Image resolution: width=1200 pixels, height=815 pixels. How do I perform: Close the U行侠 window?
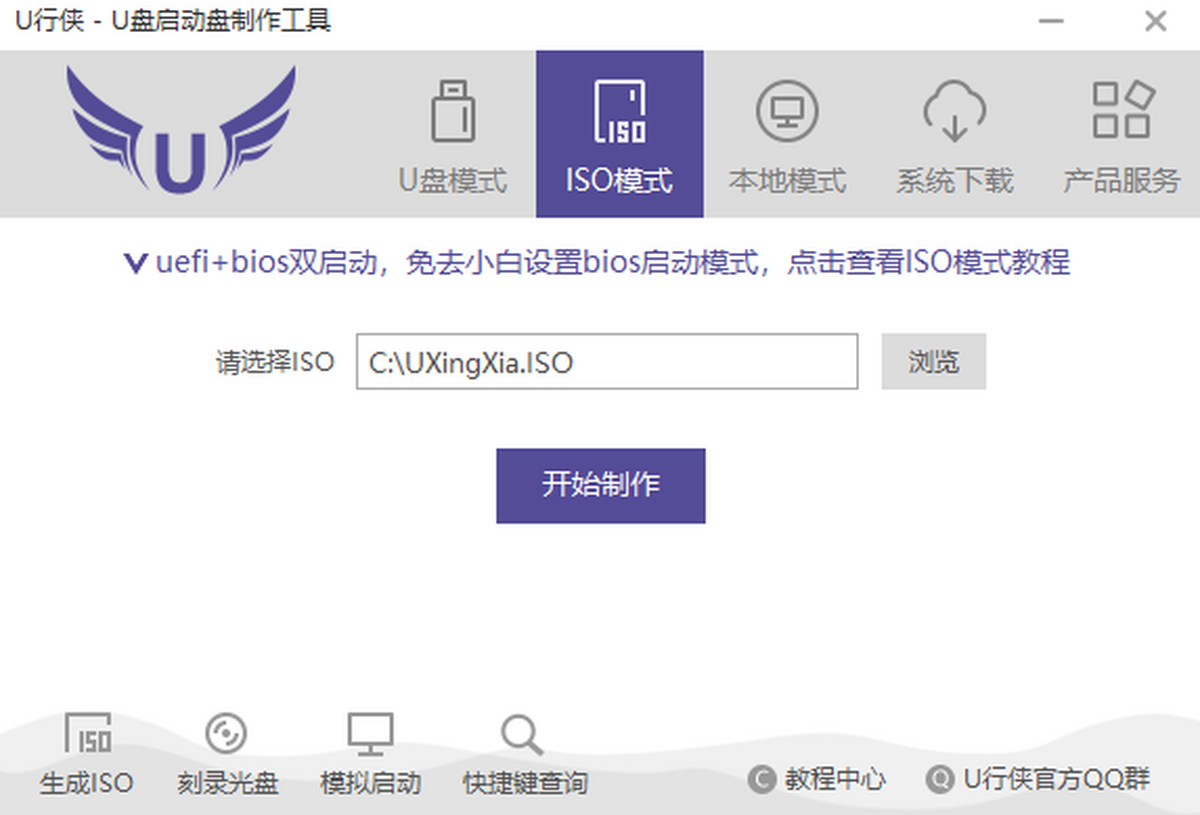tap(1156, 21)
